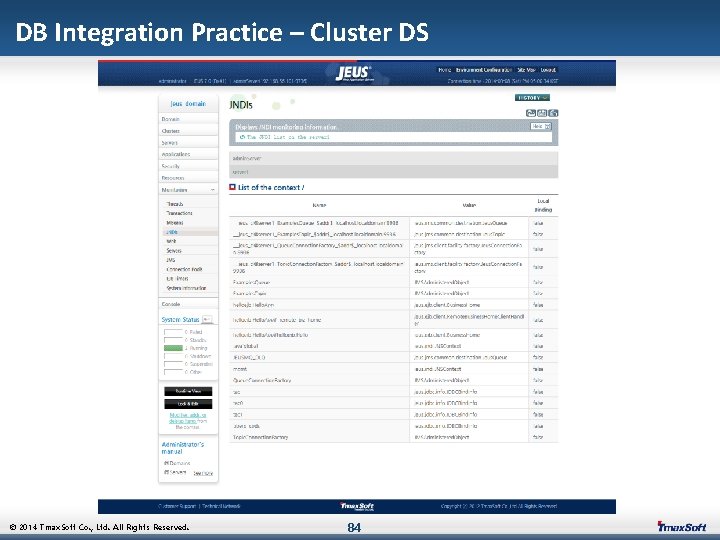The image size is (720, 540).
Task: Click the JEUSMQ_DLQ entry in Name column
Action: pos(249,357)
